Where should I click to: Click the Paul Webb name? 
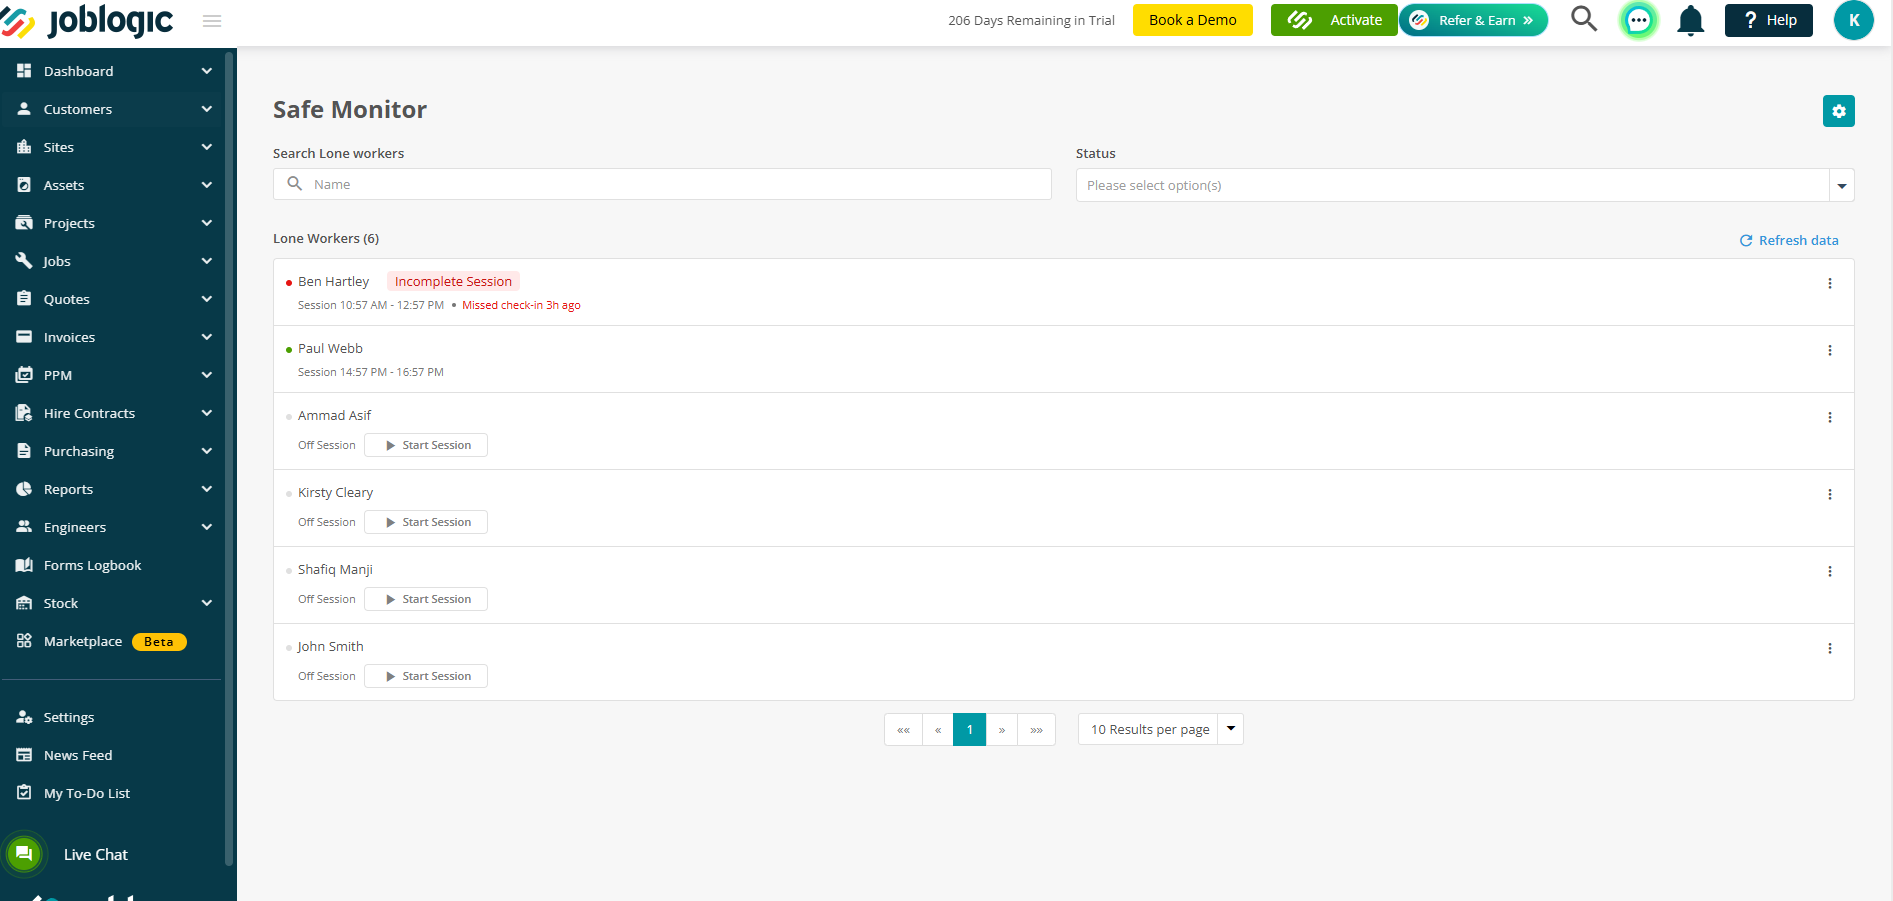tap(330, 348)
